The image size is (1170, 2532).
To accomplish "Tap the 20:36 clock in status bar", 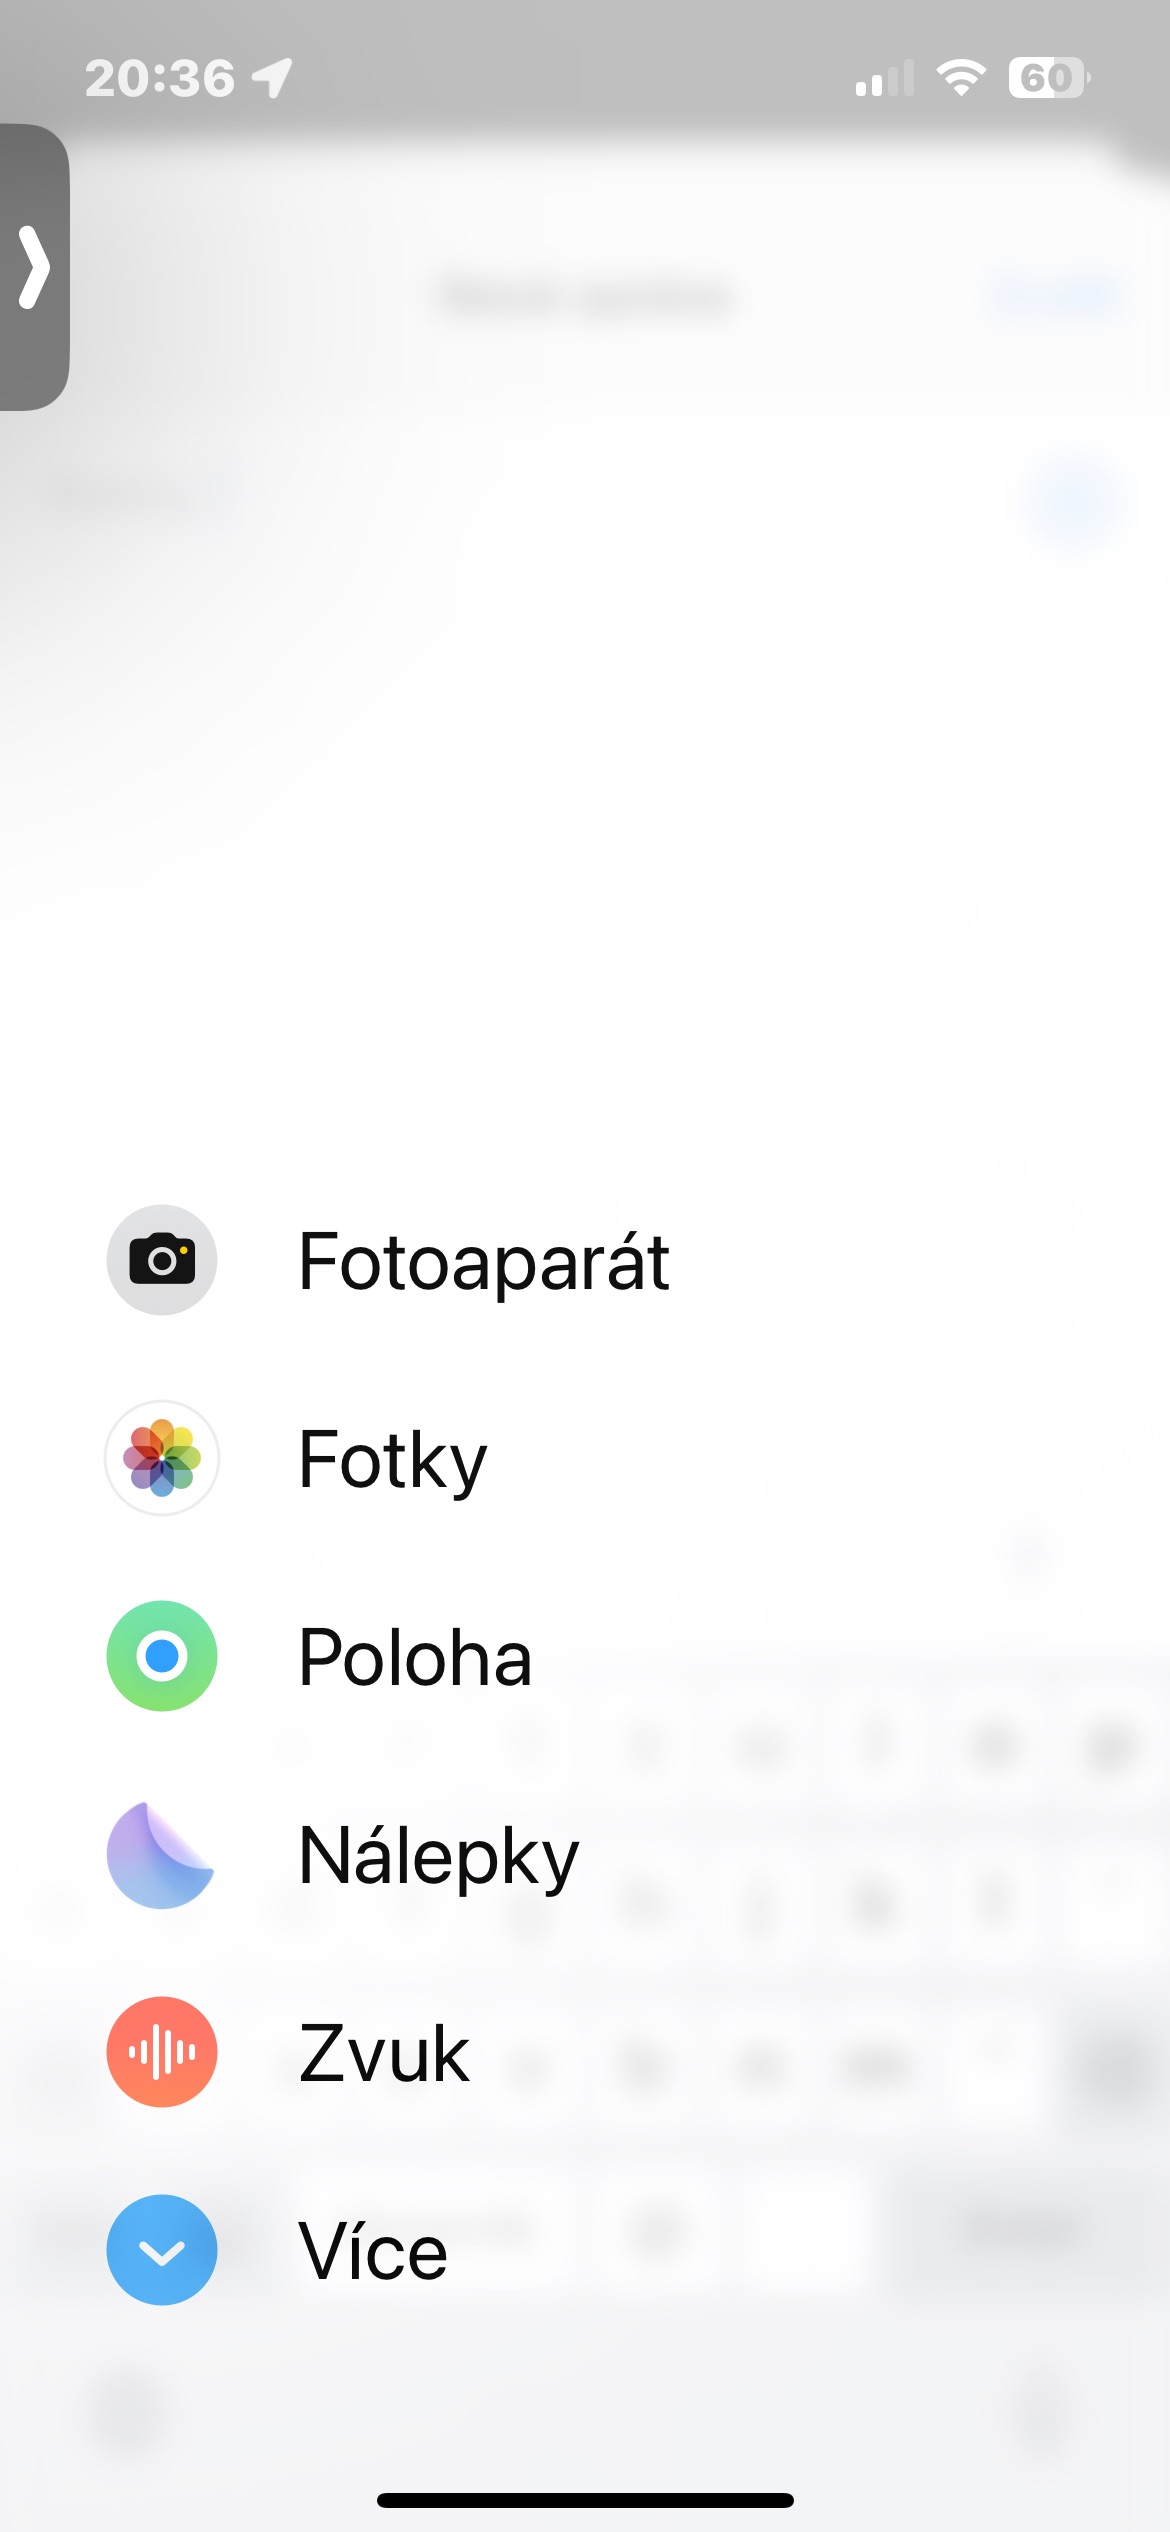I will pyautogui.click(x=160, y=78).
